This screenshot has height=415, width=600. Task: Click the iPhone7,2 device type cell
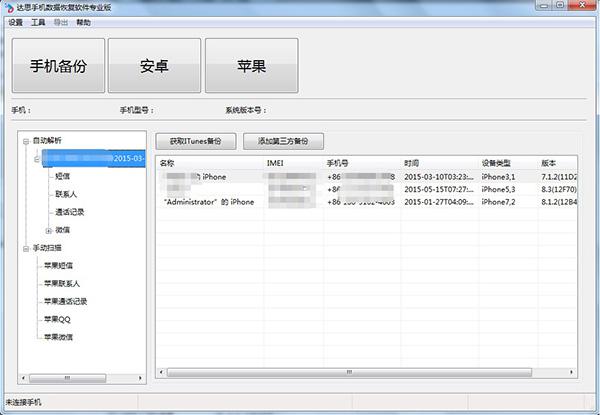pos(498,202)
